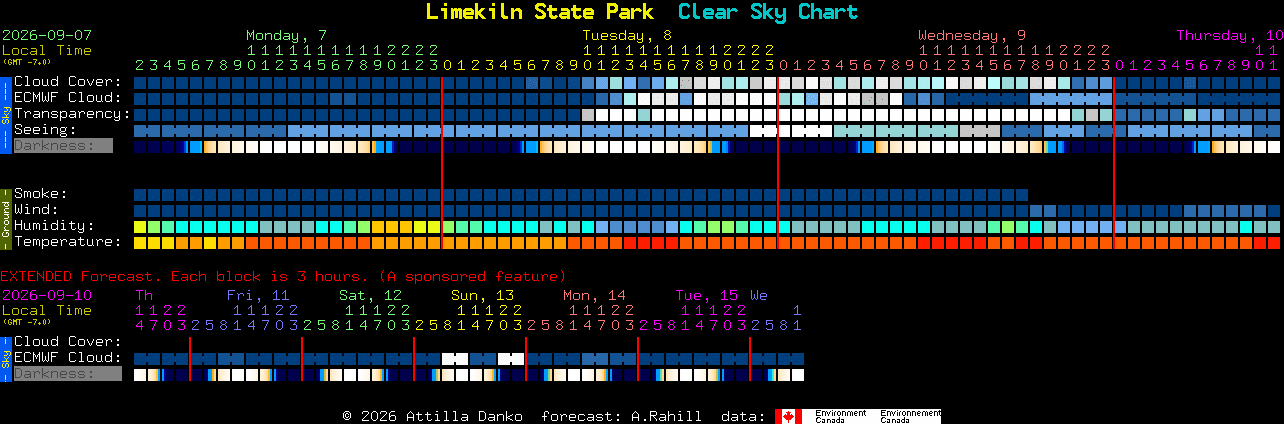This screenshot has width=1284, height=424.
Task: Click the Wind row label
Action: (36, 210)
